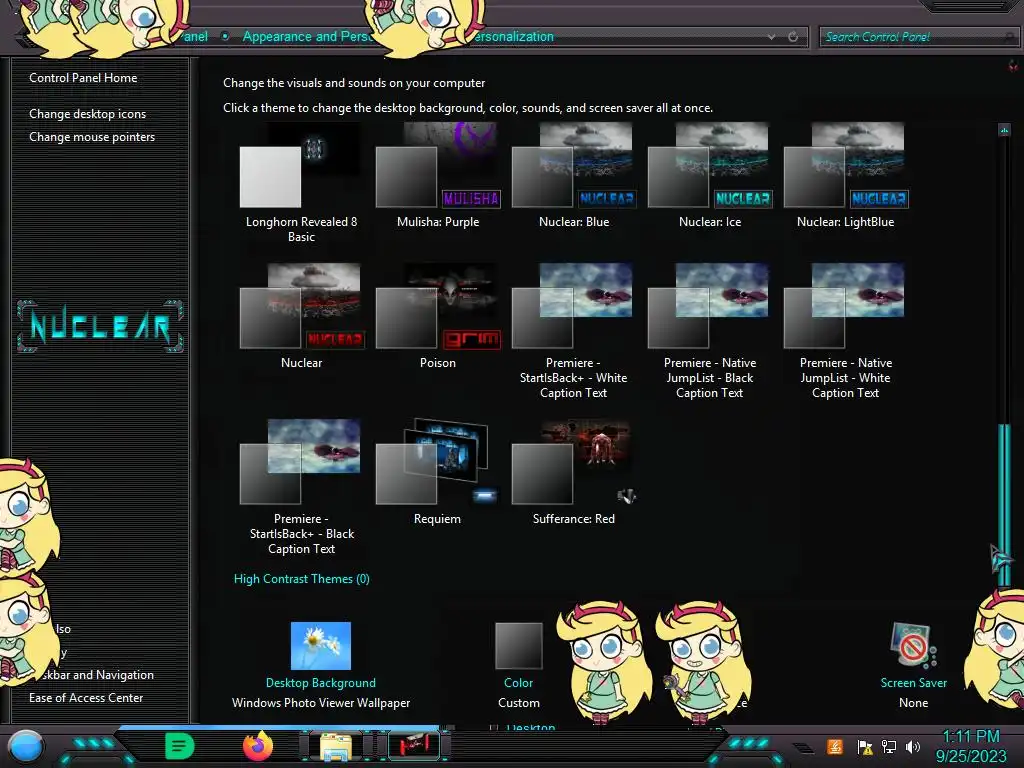Select Premiere Native JumpList White Caption theme
The image size is (1024, 768).
pyautogui.click(x=846, y=332)
